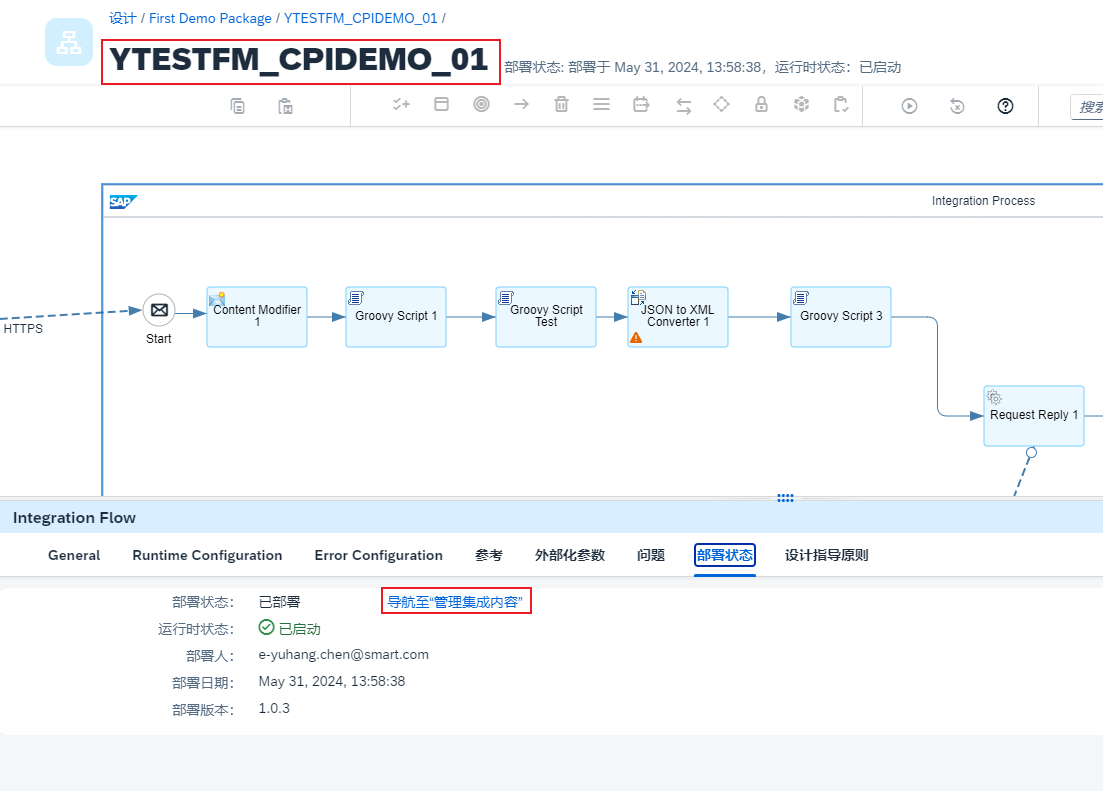Click the settings gear icon in the toolbar
1103x791 pixels.
click(801, 104)
